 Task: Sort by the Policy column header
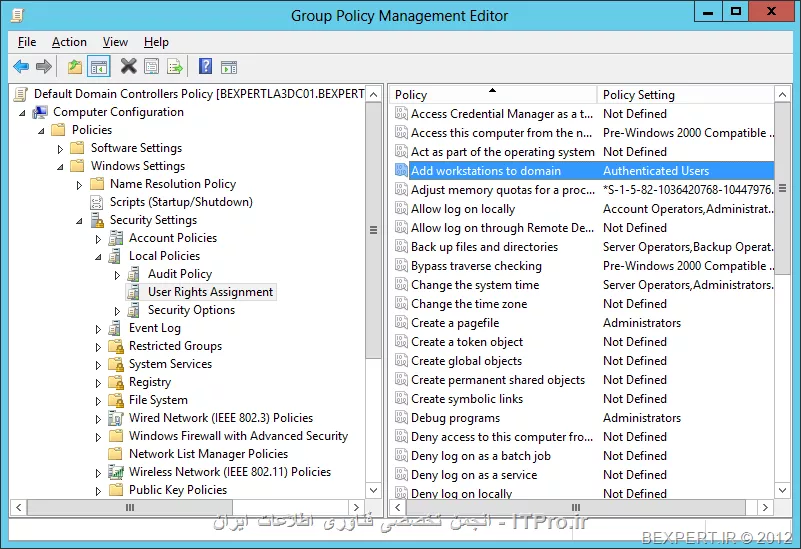[492, 95]
